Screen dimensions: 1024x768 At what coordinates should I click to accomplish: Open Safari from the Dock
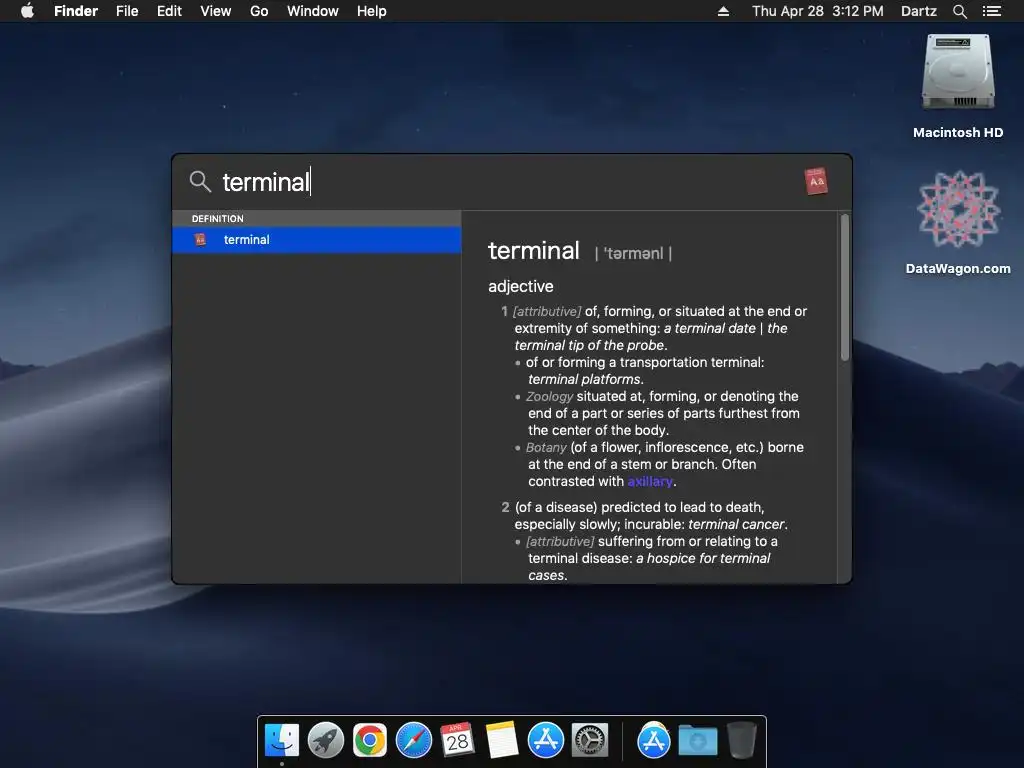click(x=414, y=741)
